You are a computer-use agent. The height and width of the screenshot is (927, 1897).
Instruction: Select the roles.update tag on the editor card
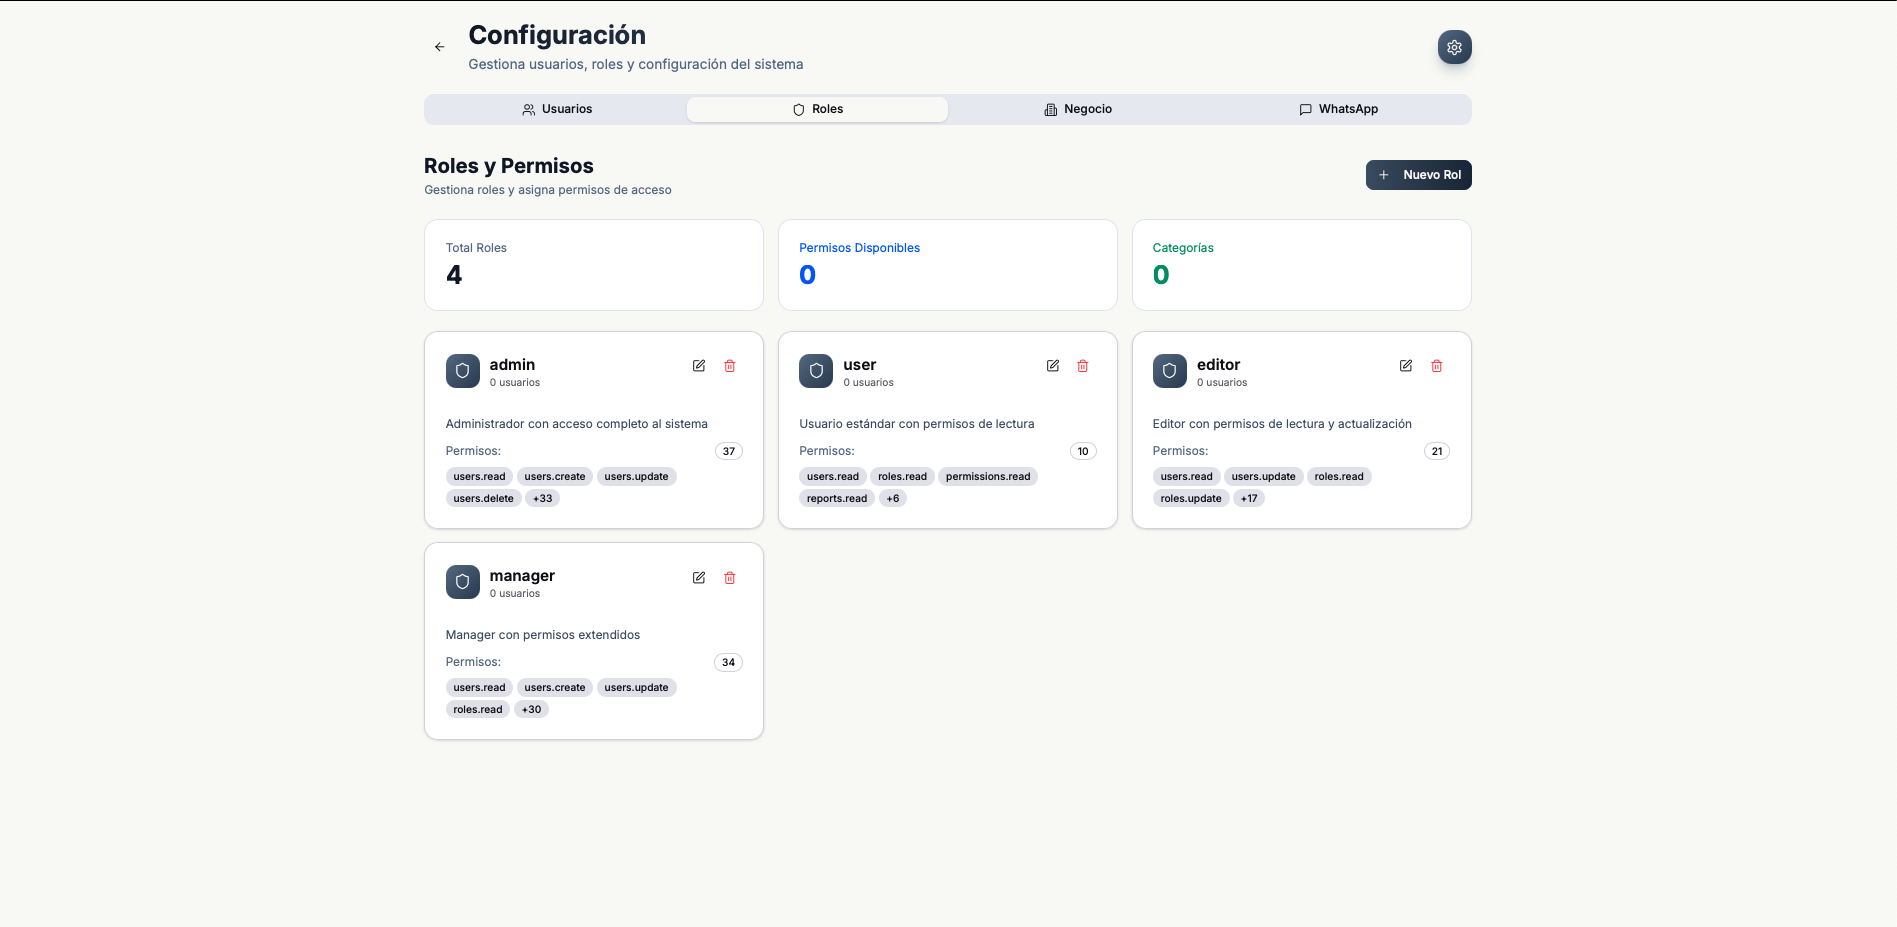[1190, 498]
